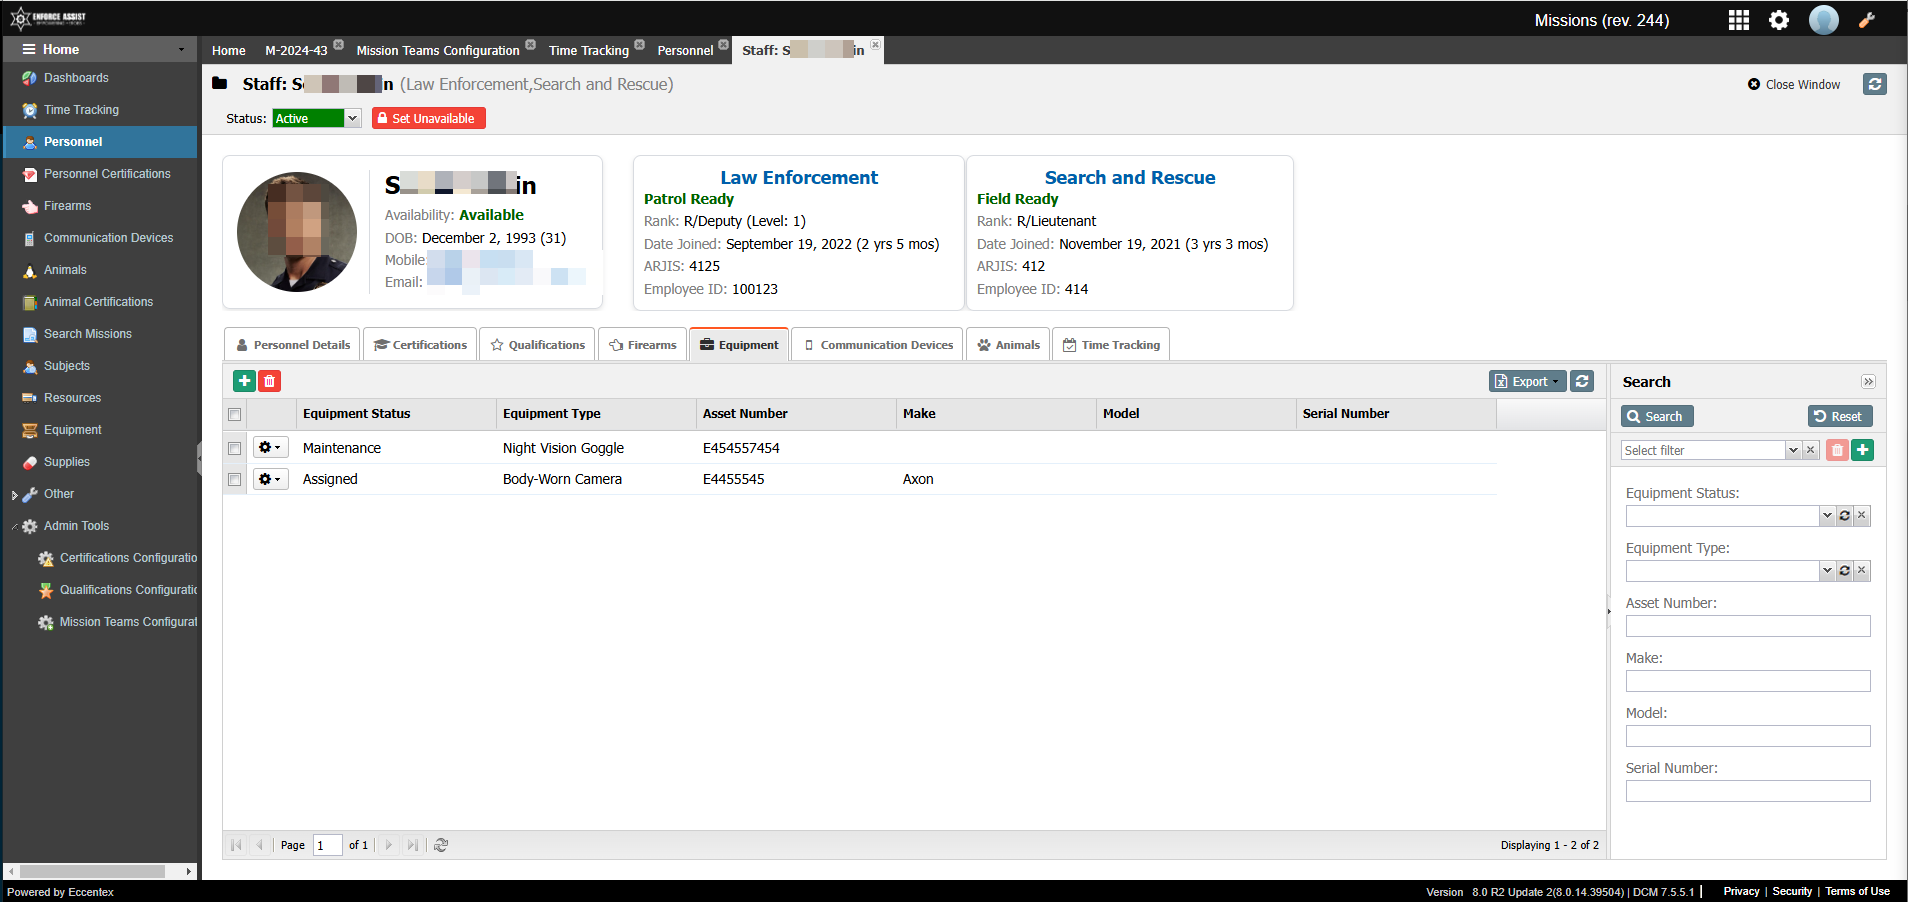The height and width of the screenshot is (902, 1908).
Task: Close the M-2024-43 tab
Action: coord(338,44)
